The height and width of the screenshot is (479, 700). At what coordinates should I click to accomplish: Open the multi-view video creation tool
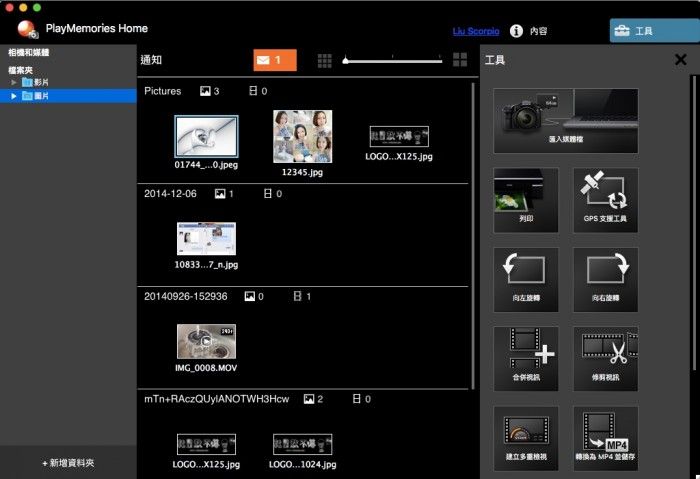(x=526, y=437)
